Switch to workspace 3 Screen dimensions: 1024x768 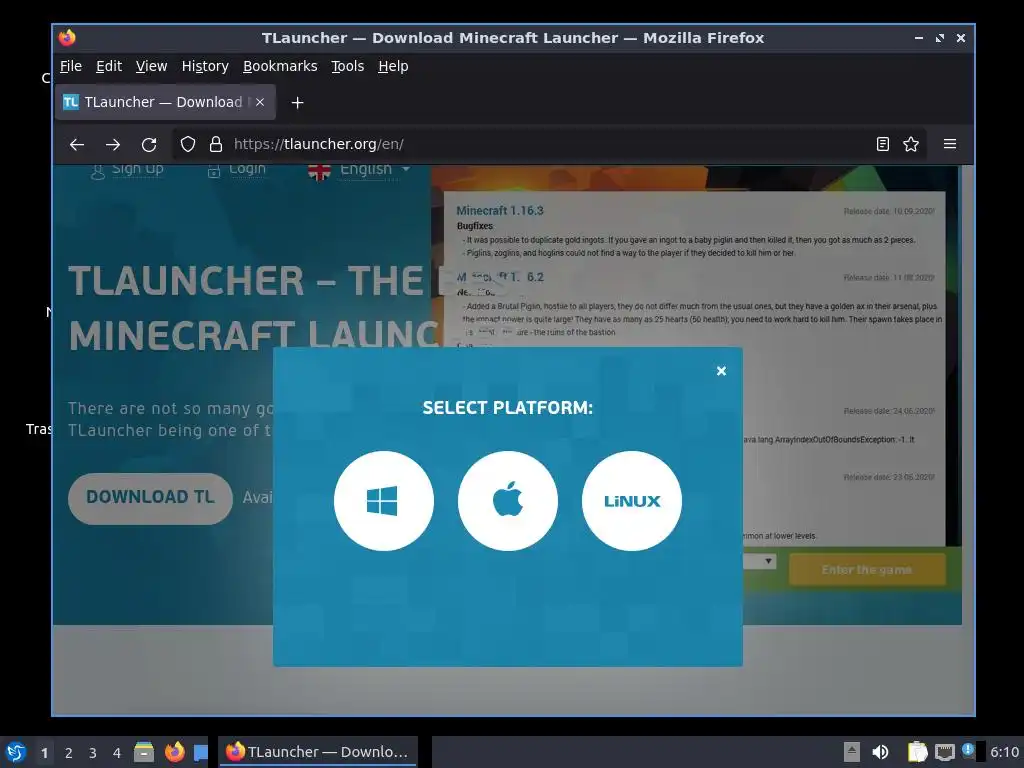pos(93,753)
